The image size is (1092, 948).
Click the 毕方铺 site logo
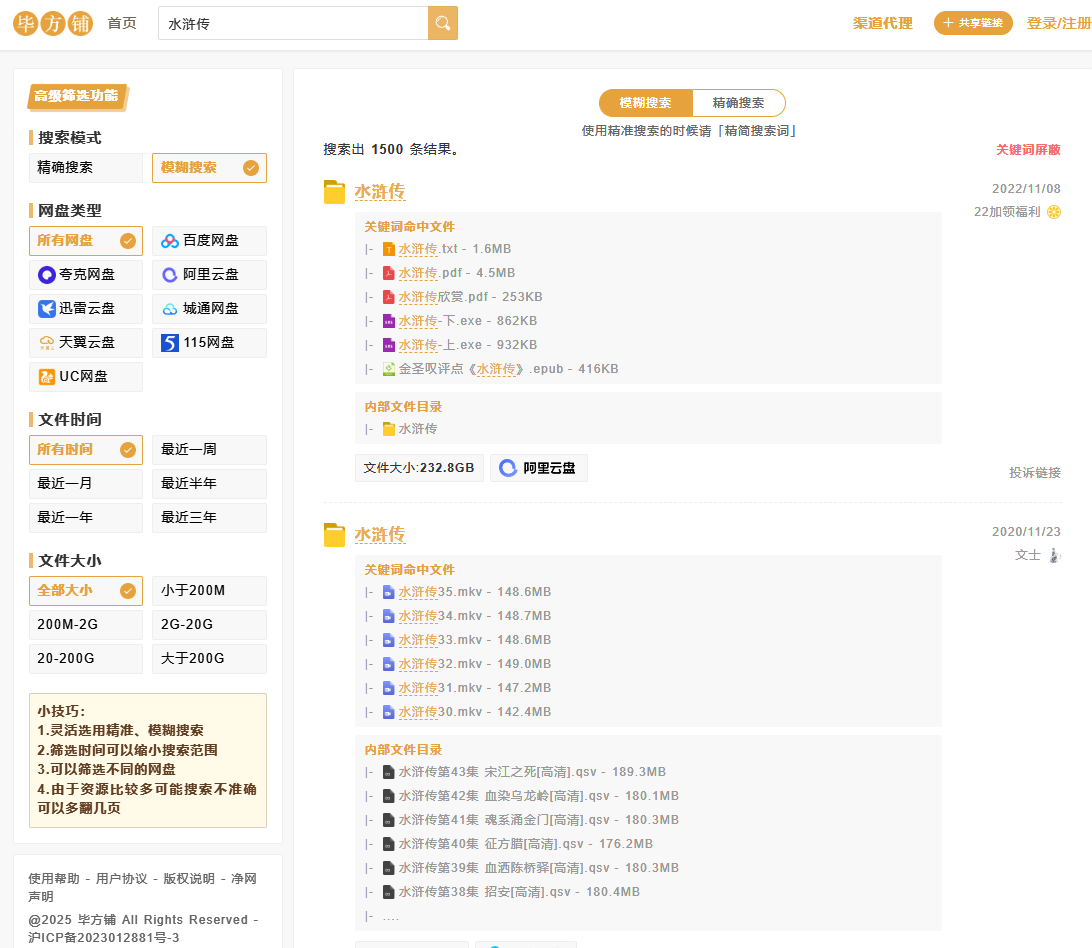53,23
